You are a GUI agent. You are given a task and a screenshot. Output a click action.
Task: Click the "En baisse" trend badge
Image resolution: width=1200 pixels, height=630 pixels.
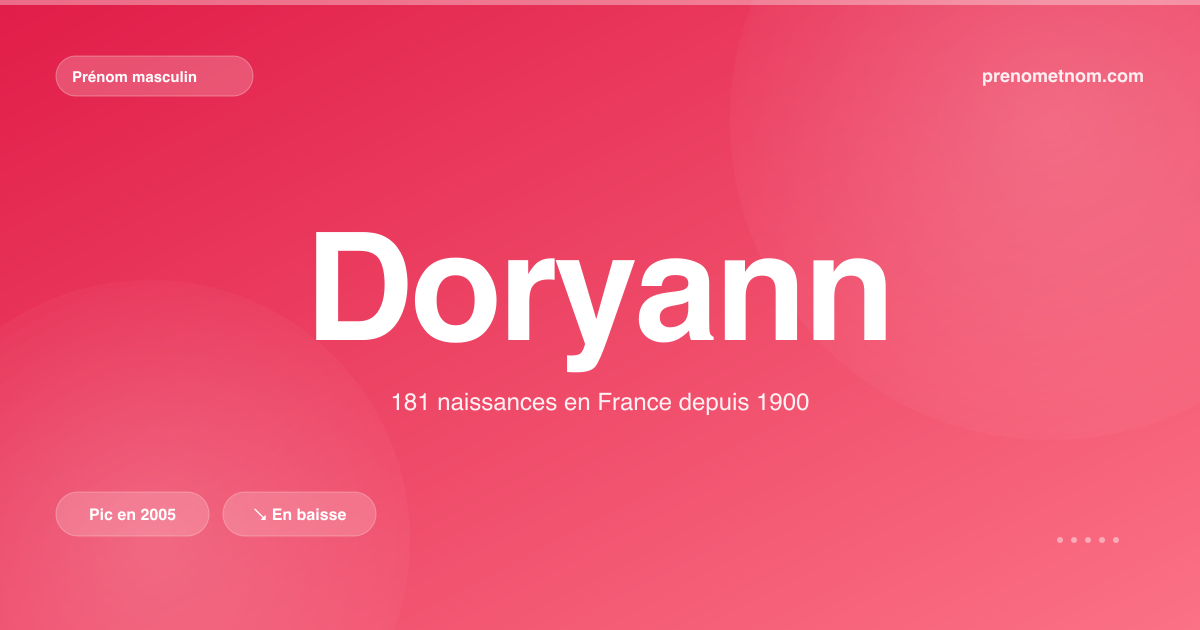[299, 514]
